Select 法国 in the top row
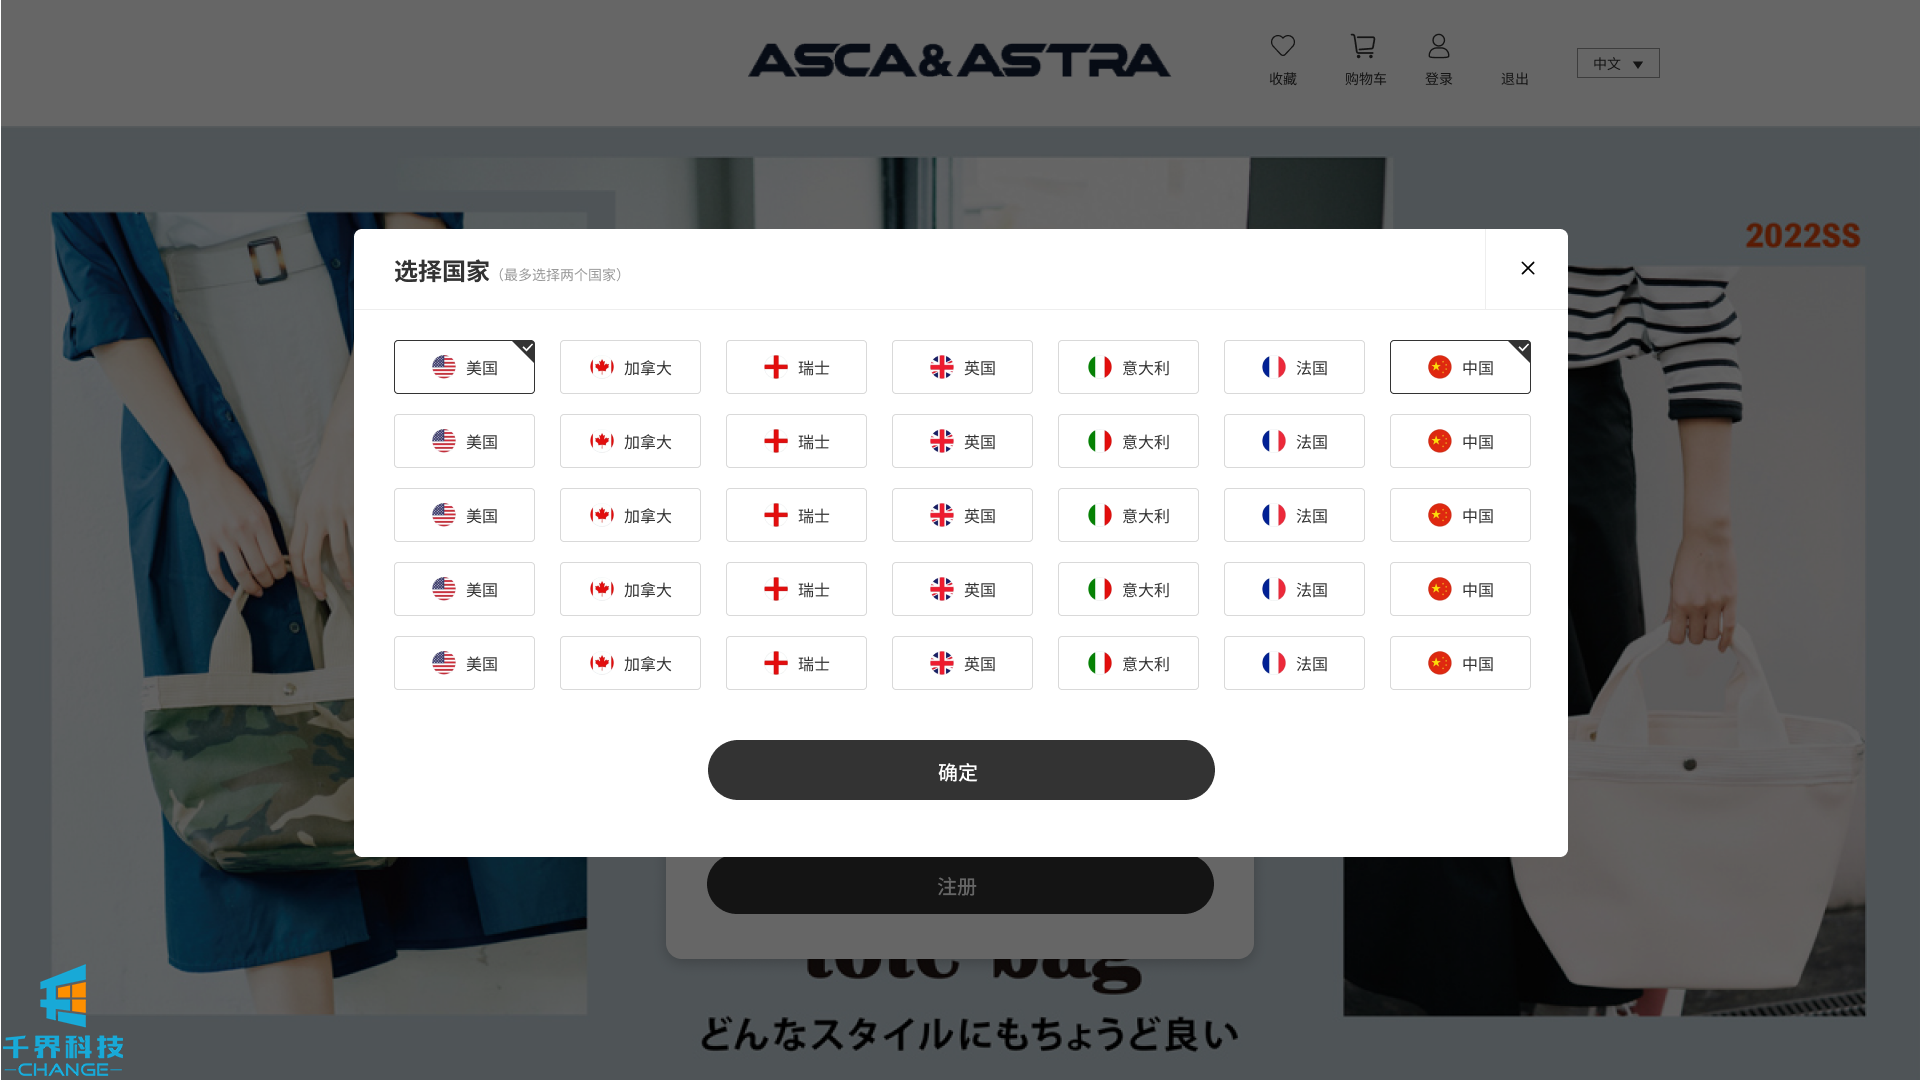The height and width of the screenshot is (1080, 1920). [x=1294, y=367]
